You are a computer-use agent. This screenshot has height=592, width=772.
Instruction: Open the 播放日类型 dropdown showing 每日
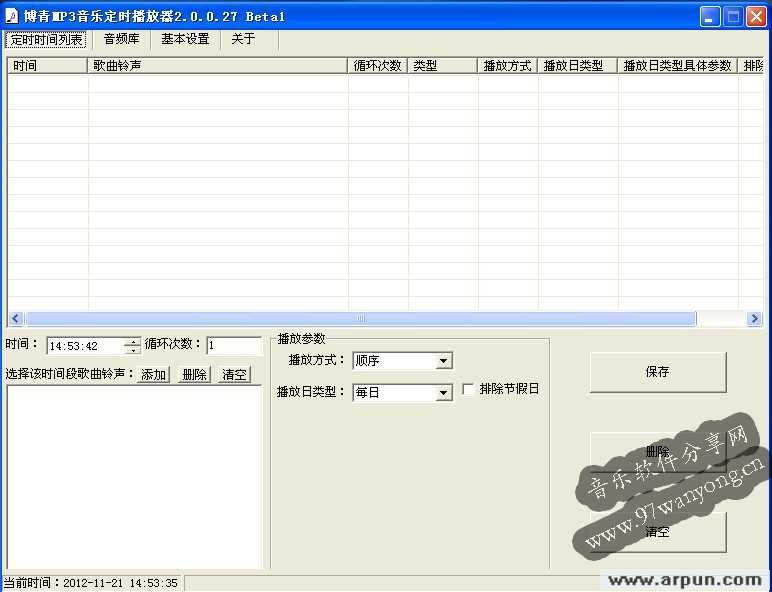(x=403, y=393)
